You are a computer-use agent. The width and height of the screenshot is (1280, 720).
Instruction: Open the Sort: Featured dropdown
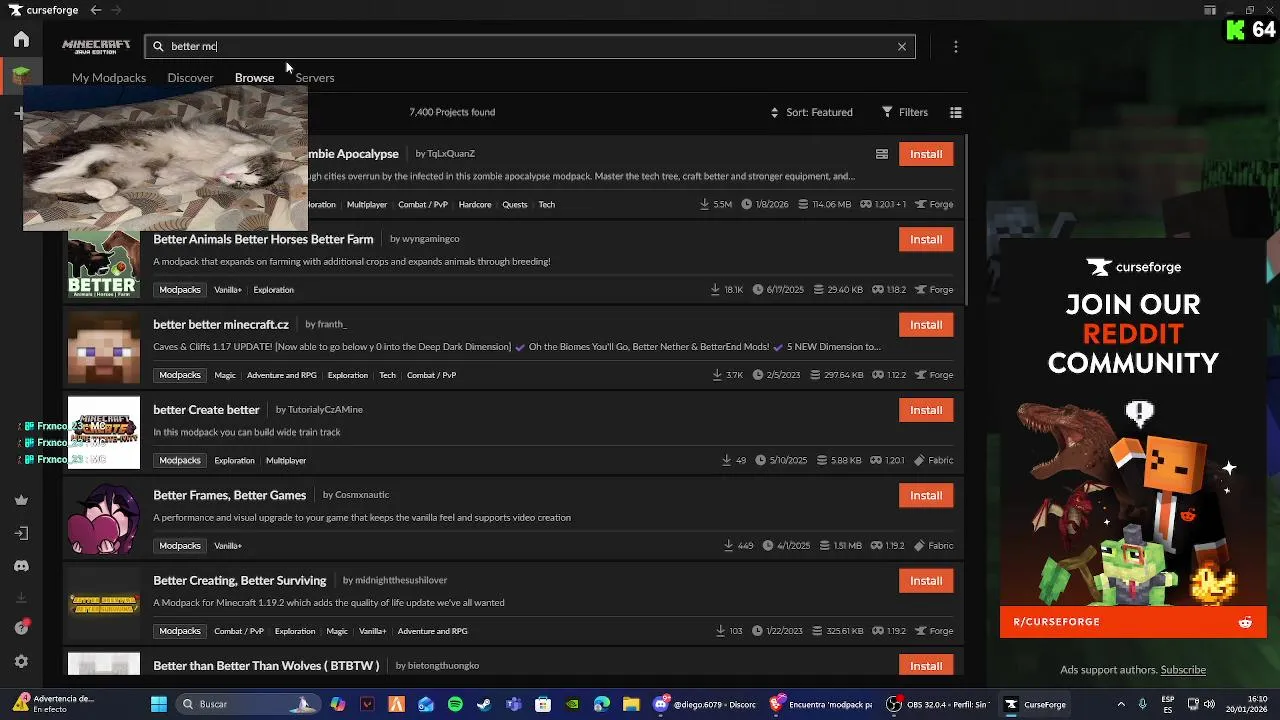811,112
